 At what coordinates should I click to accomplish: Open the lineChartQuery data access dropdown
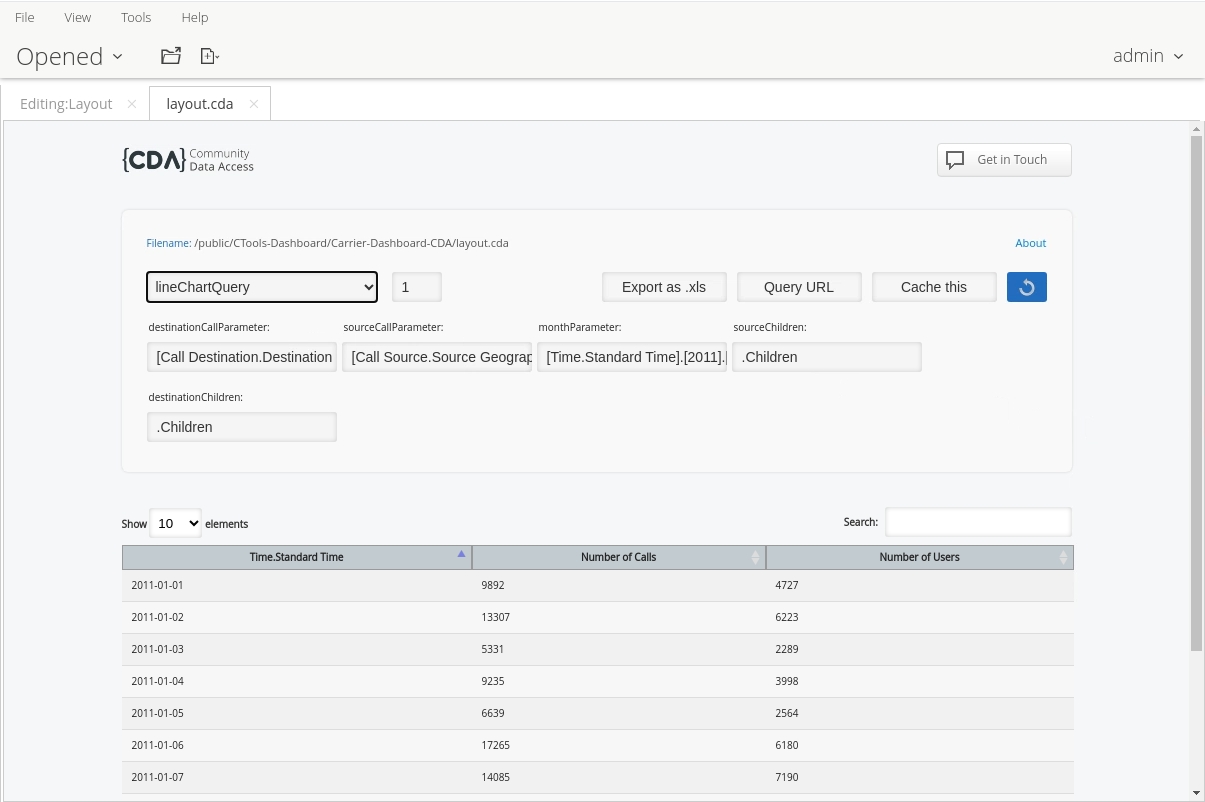[262, 287]
